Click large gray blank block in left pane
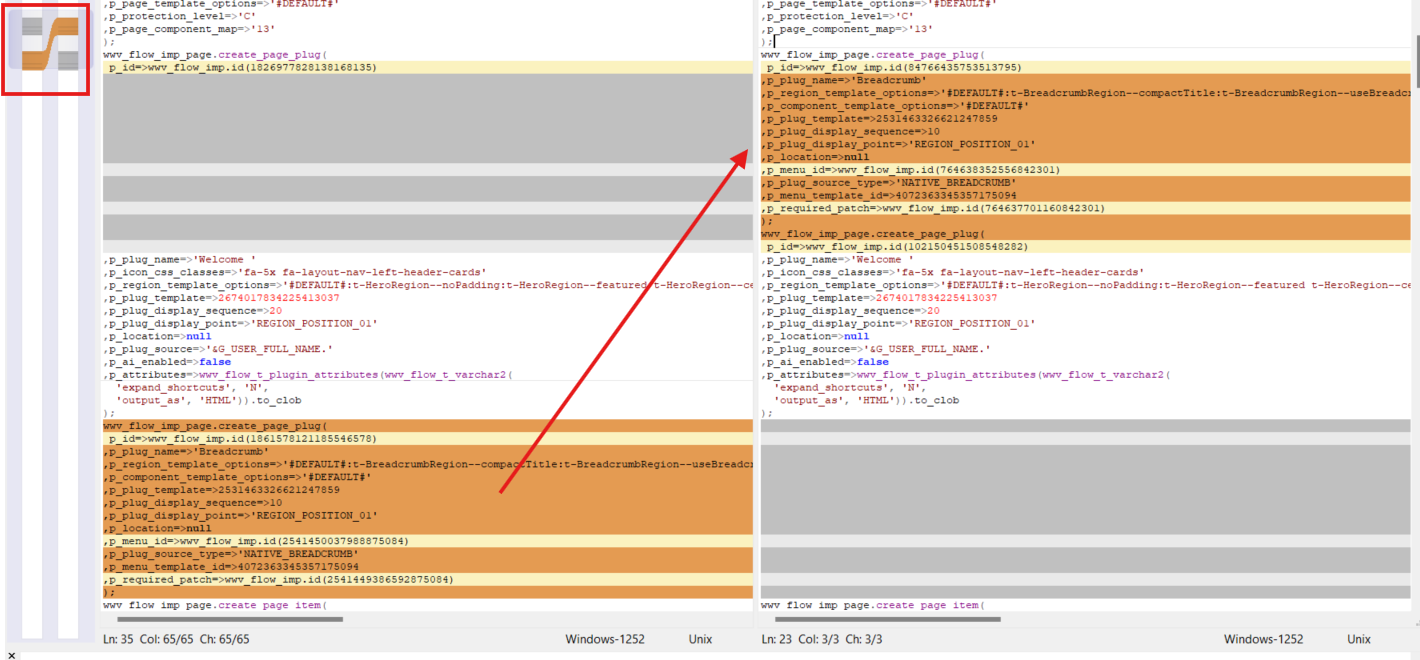Viewport: 1420px width, 660px height. tap(427, 120)
